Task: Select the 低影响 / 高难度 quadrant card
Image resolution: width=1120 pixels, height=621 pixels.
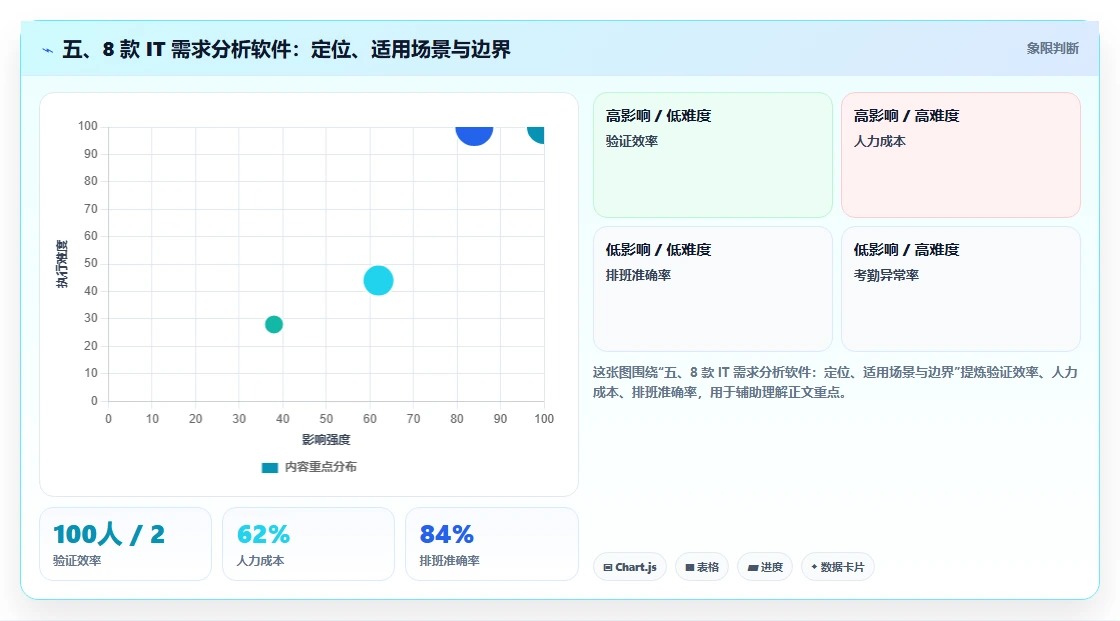Action: point(961,289)
